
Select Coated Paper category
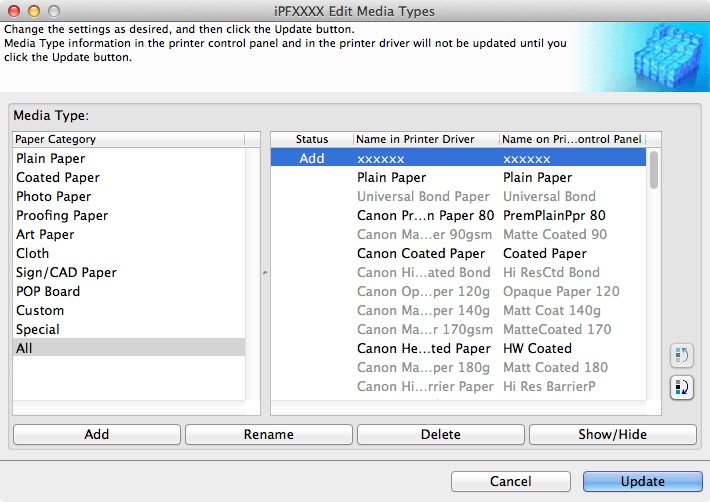tap(129, 177)
